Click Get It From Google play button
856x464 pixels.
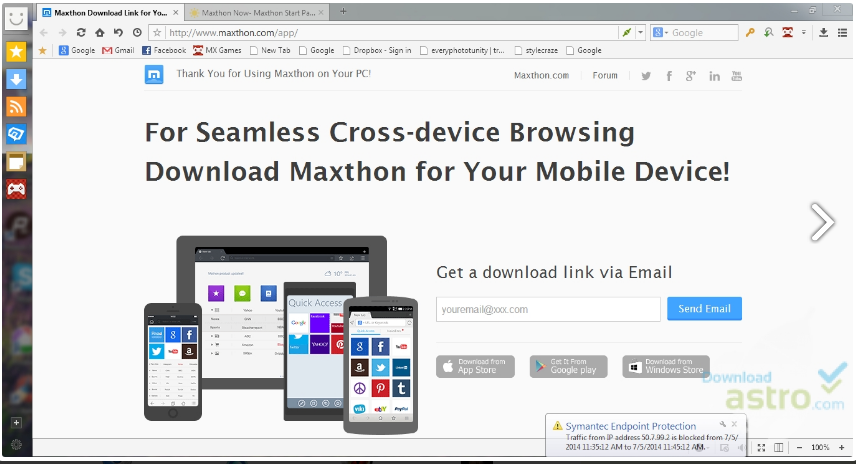click(x=568, y=366)
